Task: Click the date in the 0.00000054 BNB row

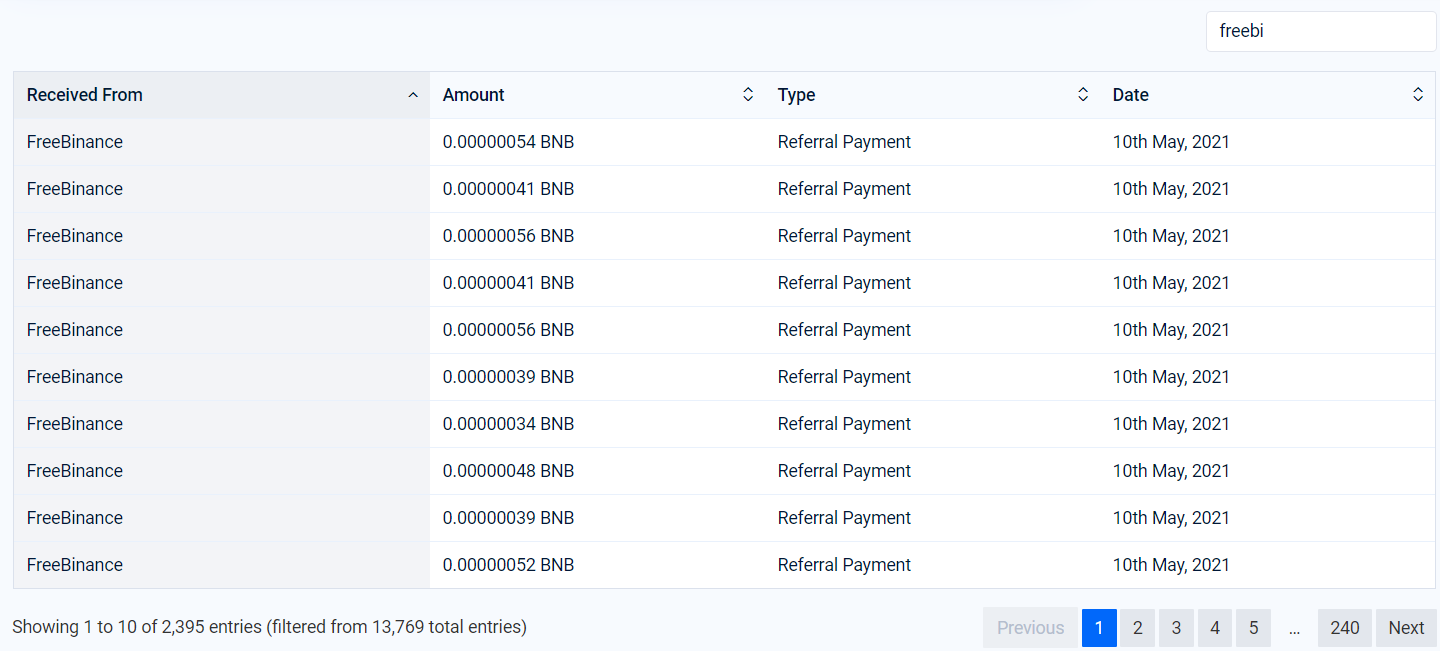Action: coord(1171,142)
